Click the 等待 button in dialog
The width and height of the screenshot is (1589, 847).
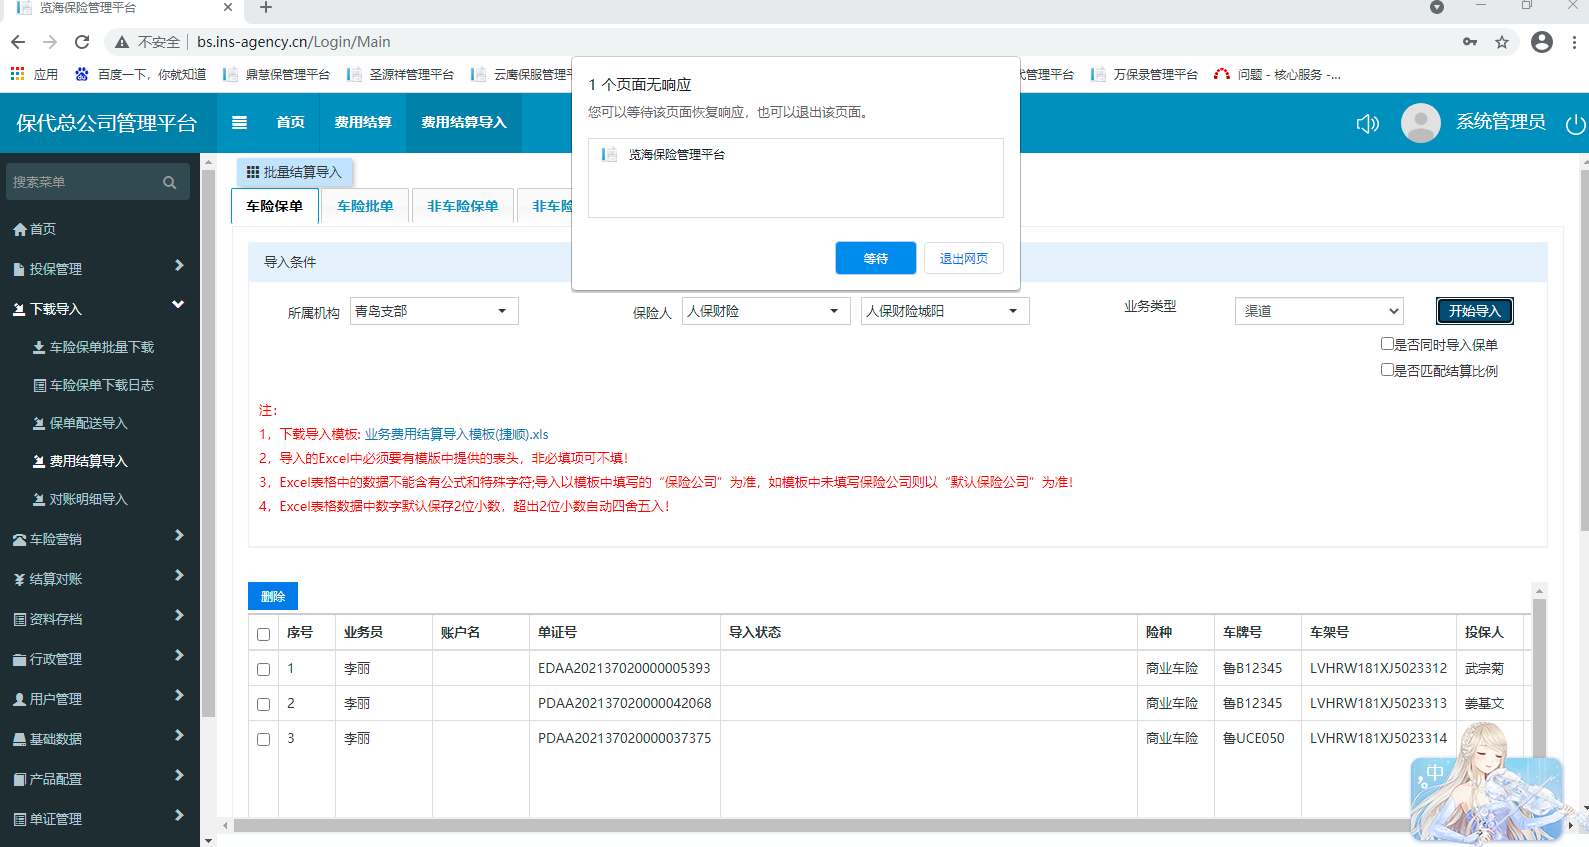[x=875, y=258]
